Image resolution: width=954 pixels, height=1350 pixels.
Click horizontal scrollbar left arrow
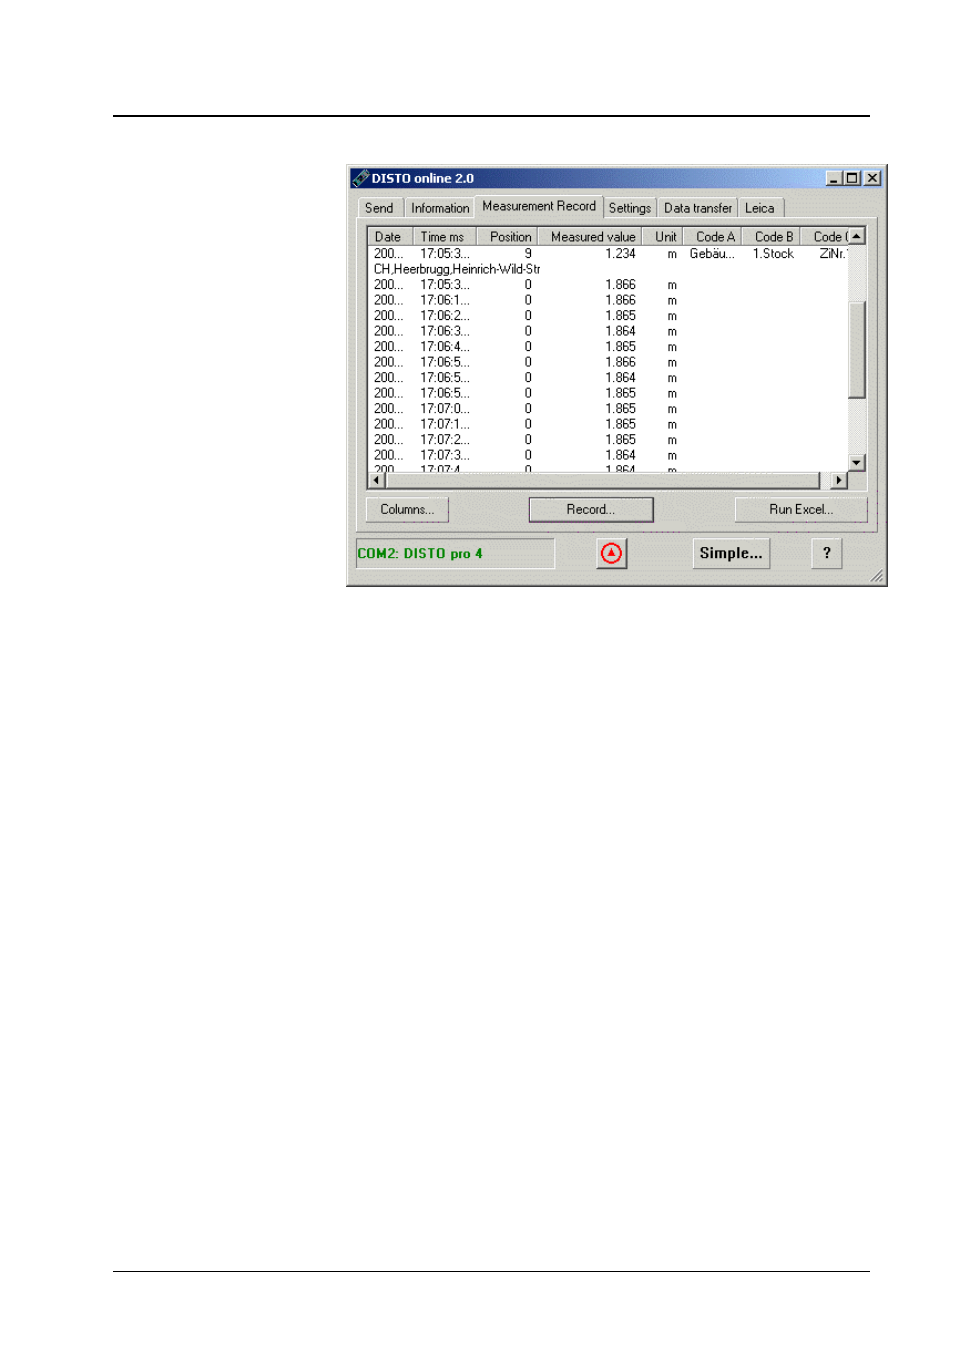377,480
